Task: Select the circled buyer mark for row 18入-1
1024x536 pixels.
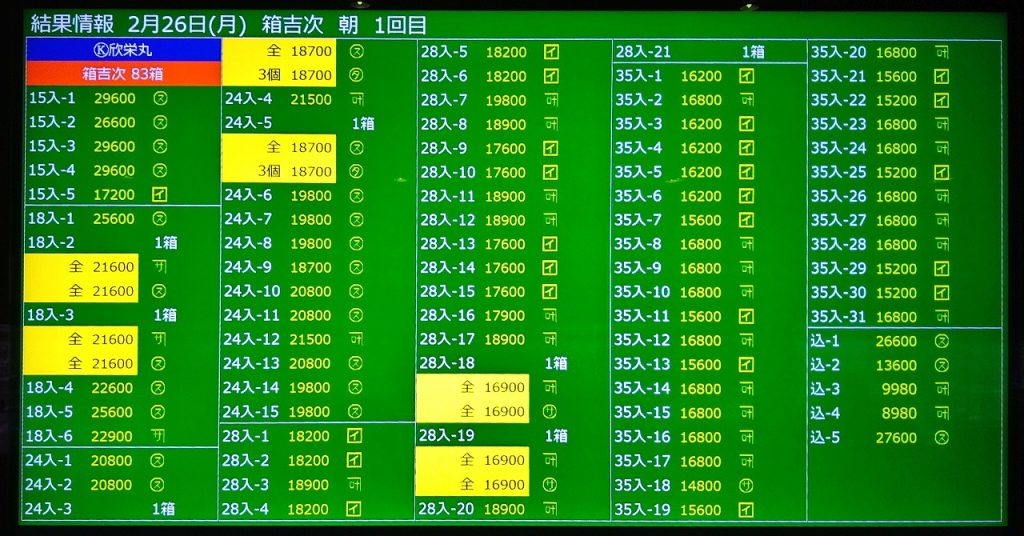Action: [158, 219]
